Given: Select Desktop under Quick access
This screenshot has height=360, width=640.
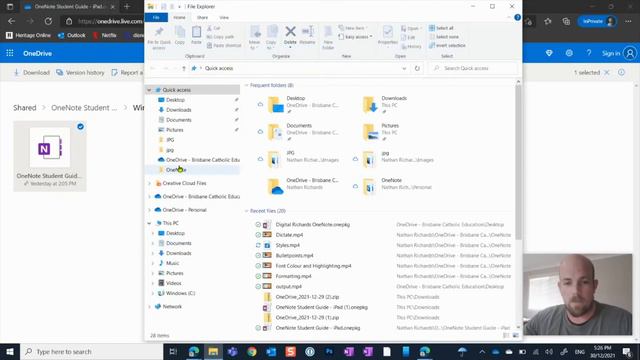Looking at the screenshot, I should coord(175,100).
